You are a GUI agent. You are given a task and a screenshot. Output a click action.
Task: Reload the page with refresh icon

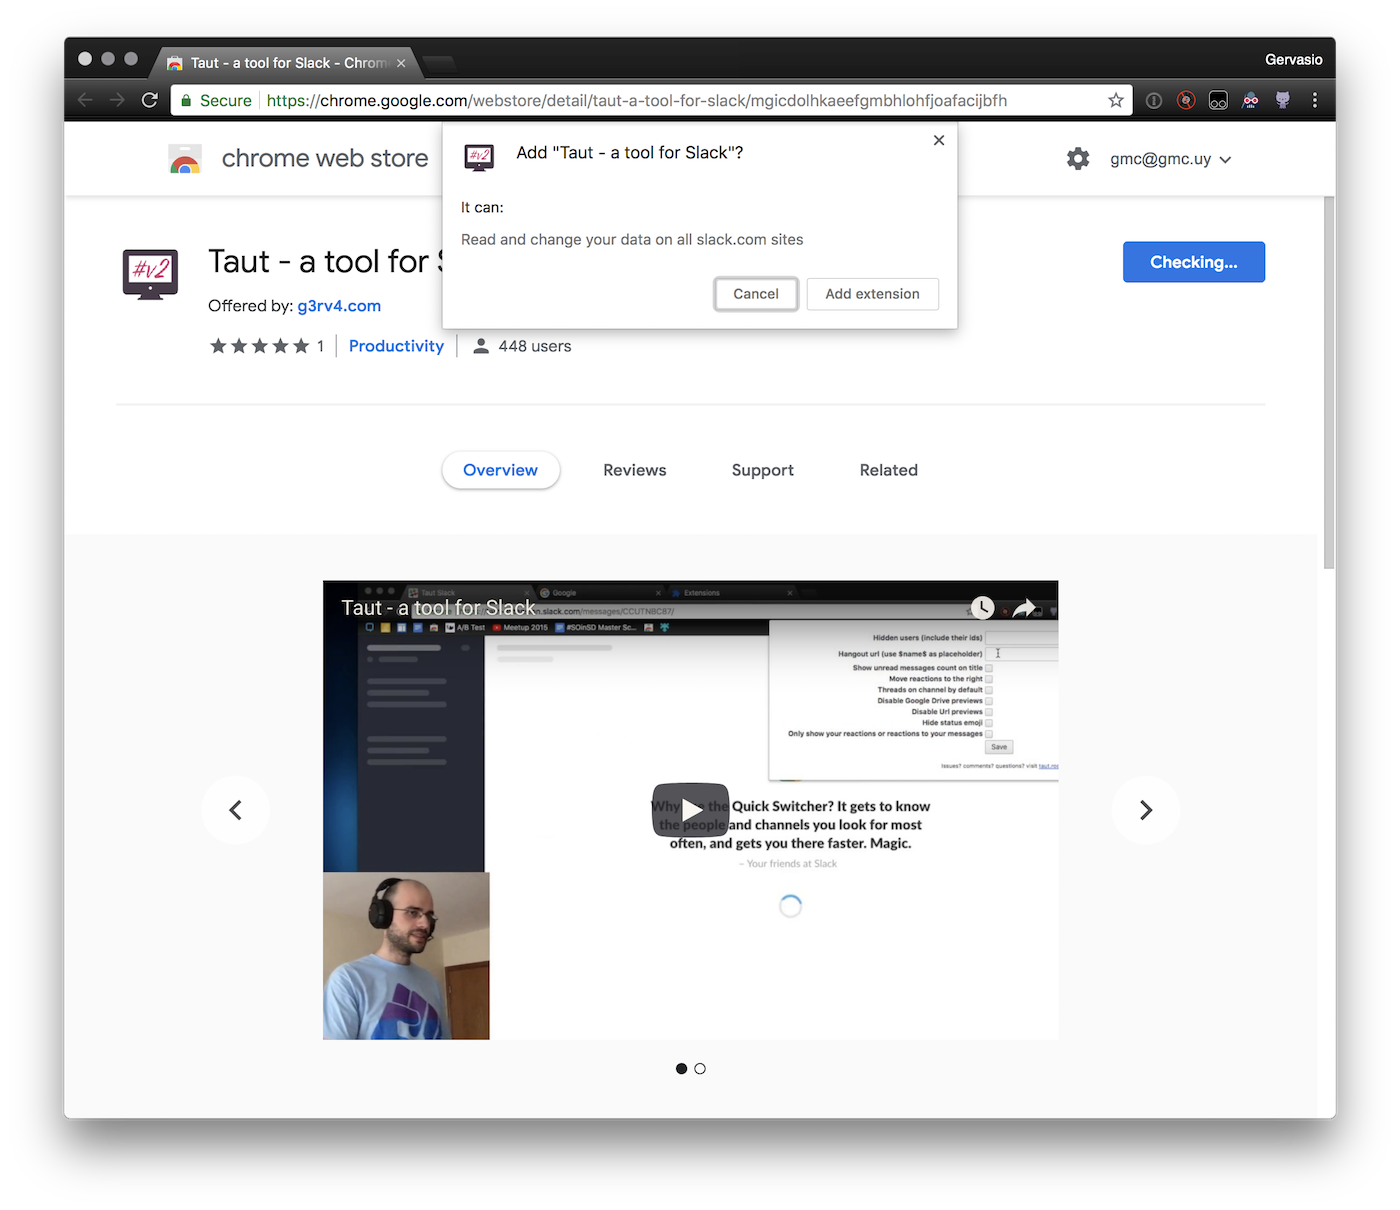click(x=150, y=100)
